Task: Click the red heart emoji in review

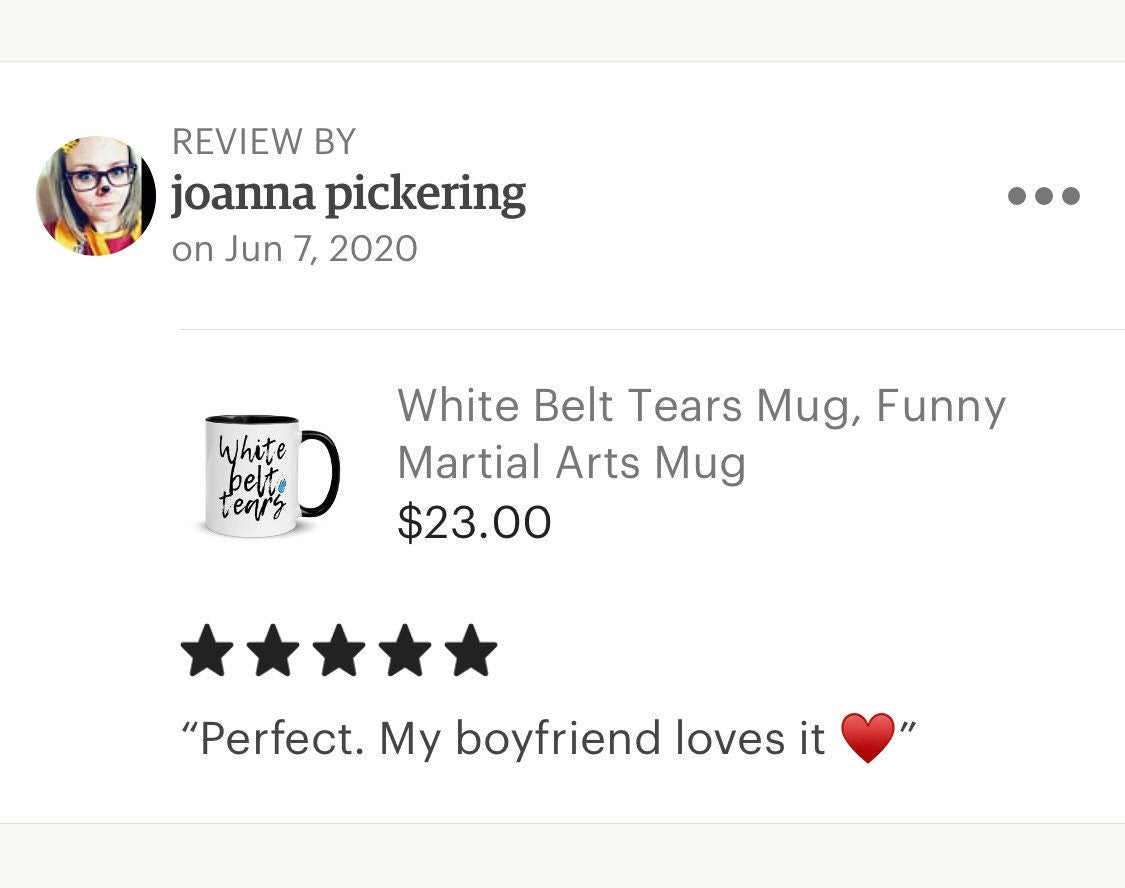Action: 867,738
